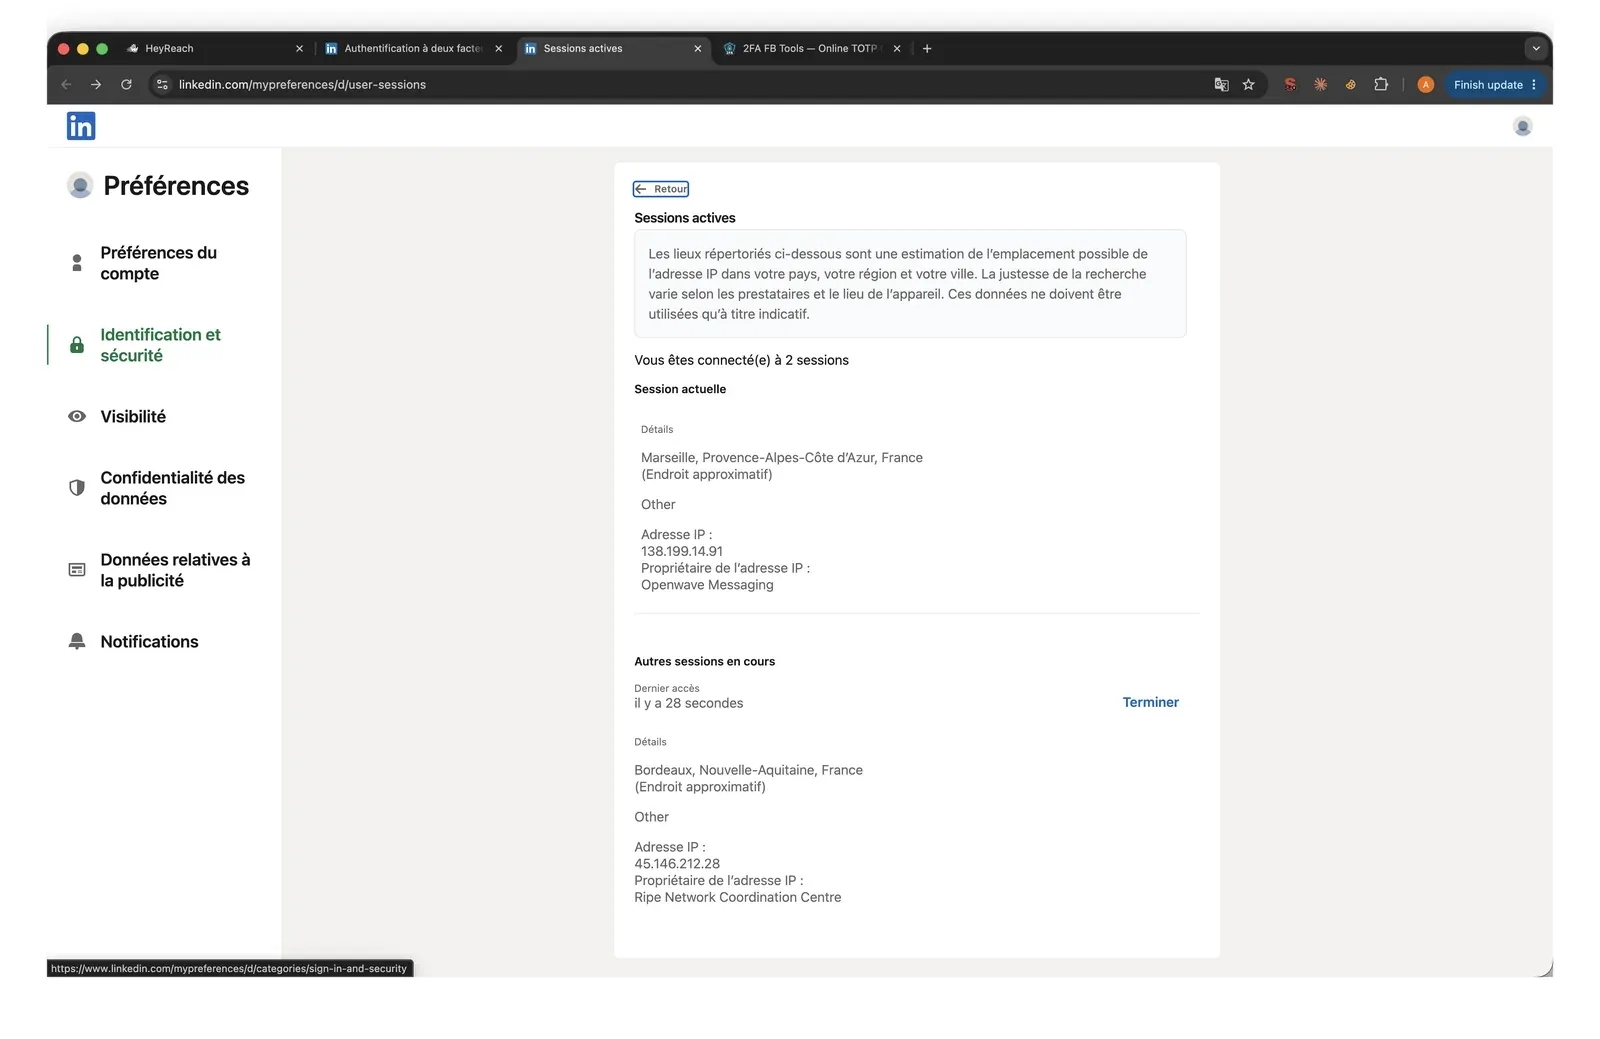Reload the page with the refresh icon
Viewport: 1600px width, 1039px height.
pos(126,85)
